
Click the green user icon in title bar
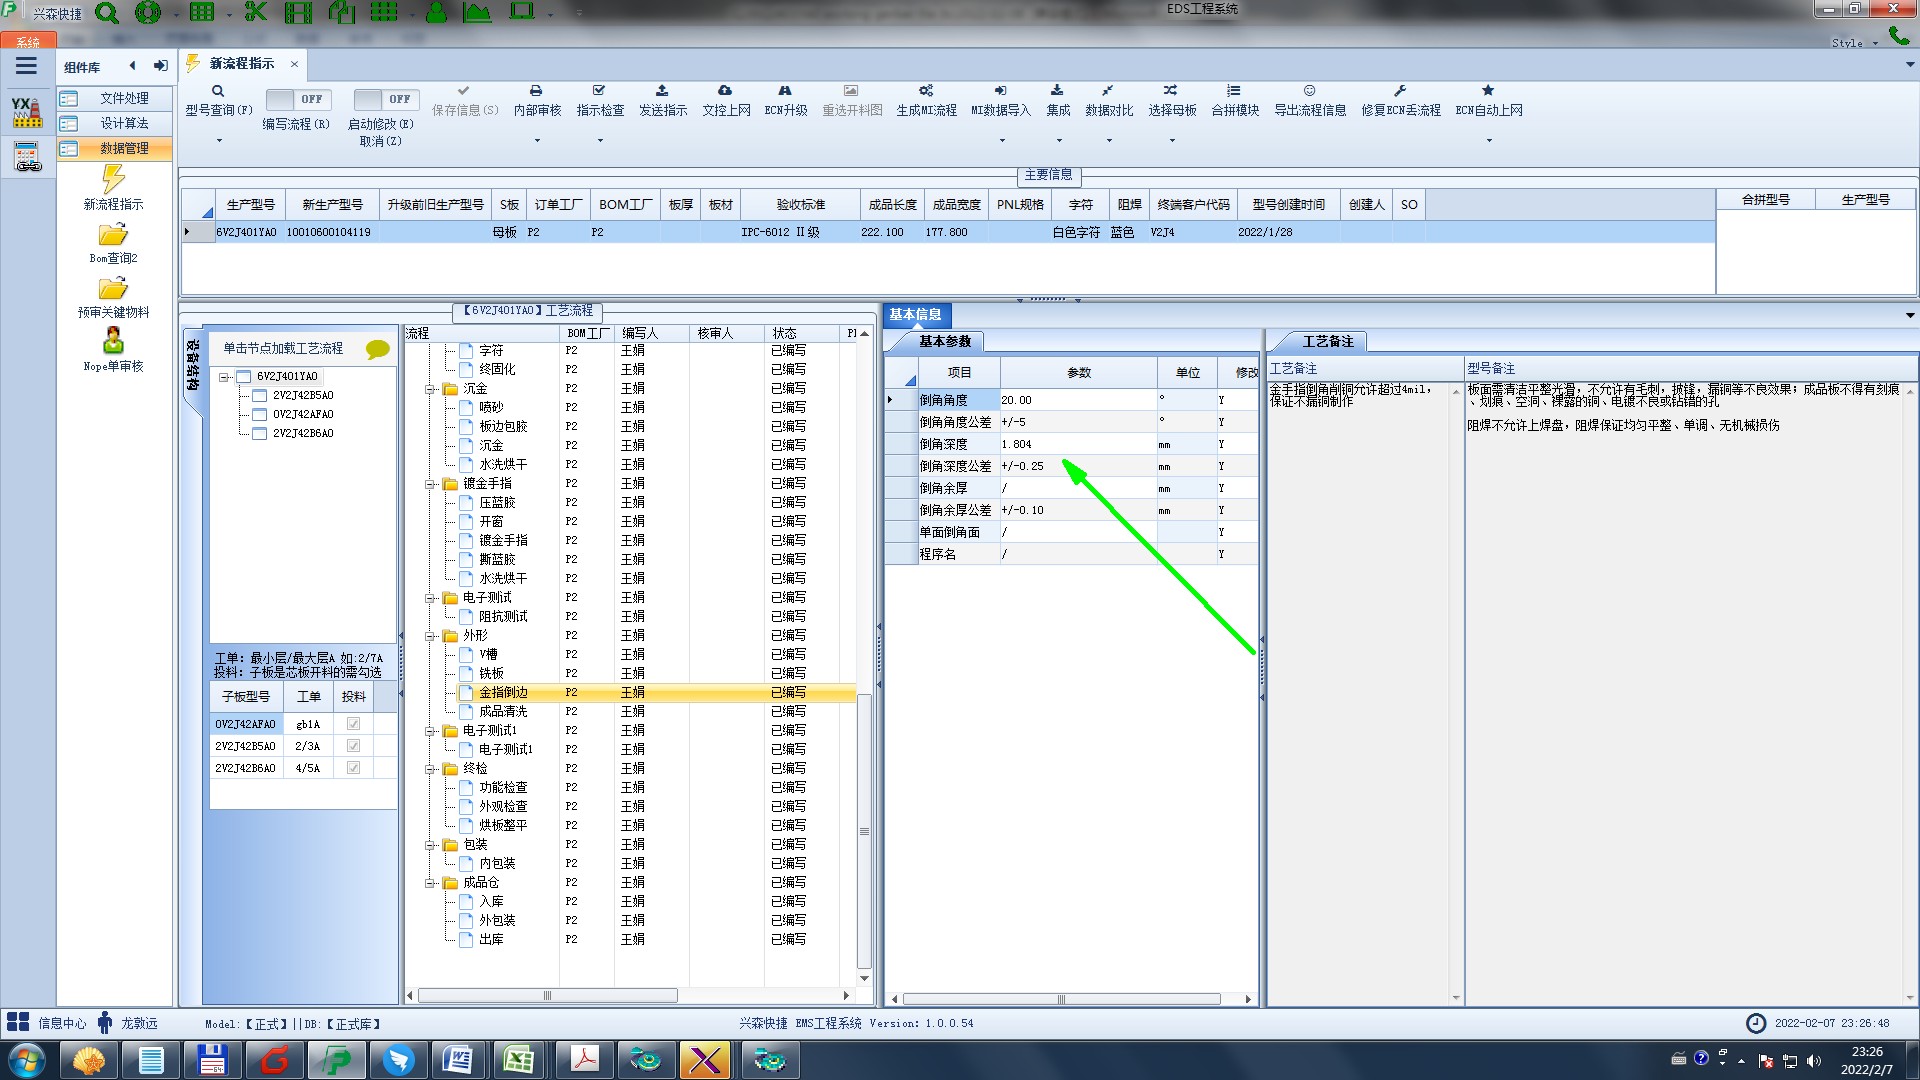[436, 12]
